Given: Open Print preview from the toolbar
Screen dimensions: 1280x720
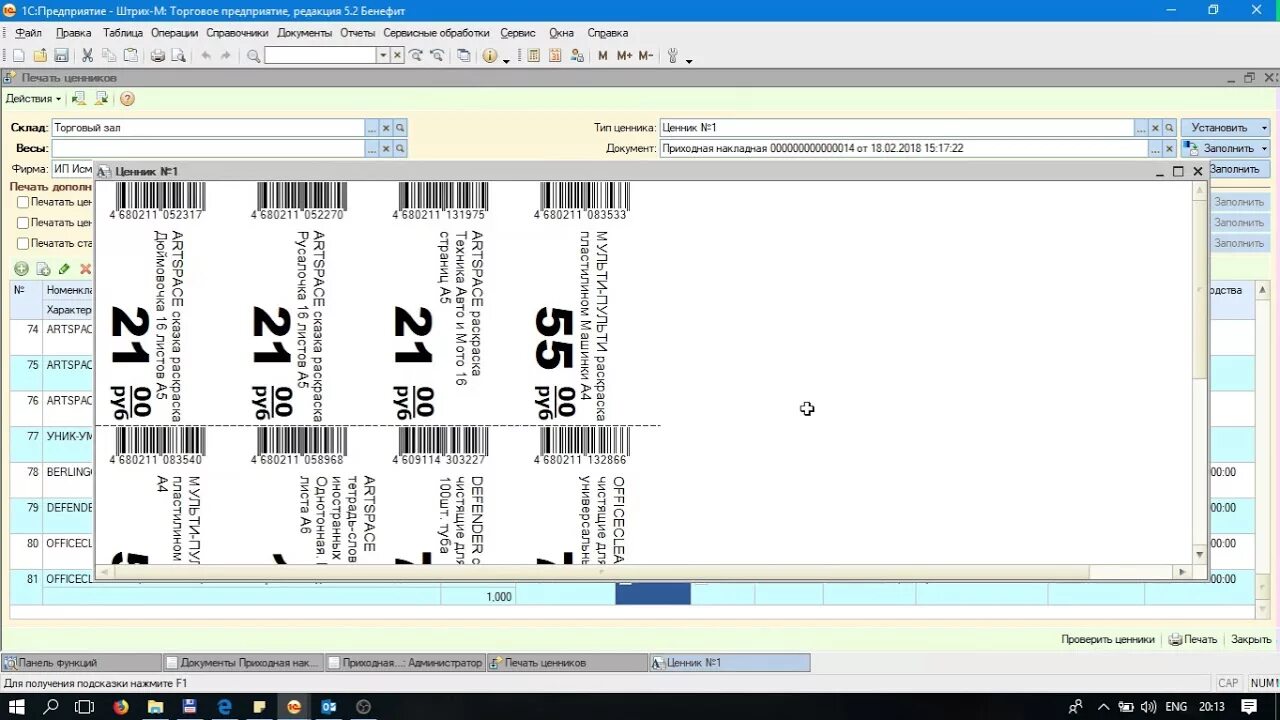Looking at the screenshot, I should pos(178,56).
